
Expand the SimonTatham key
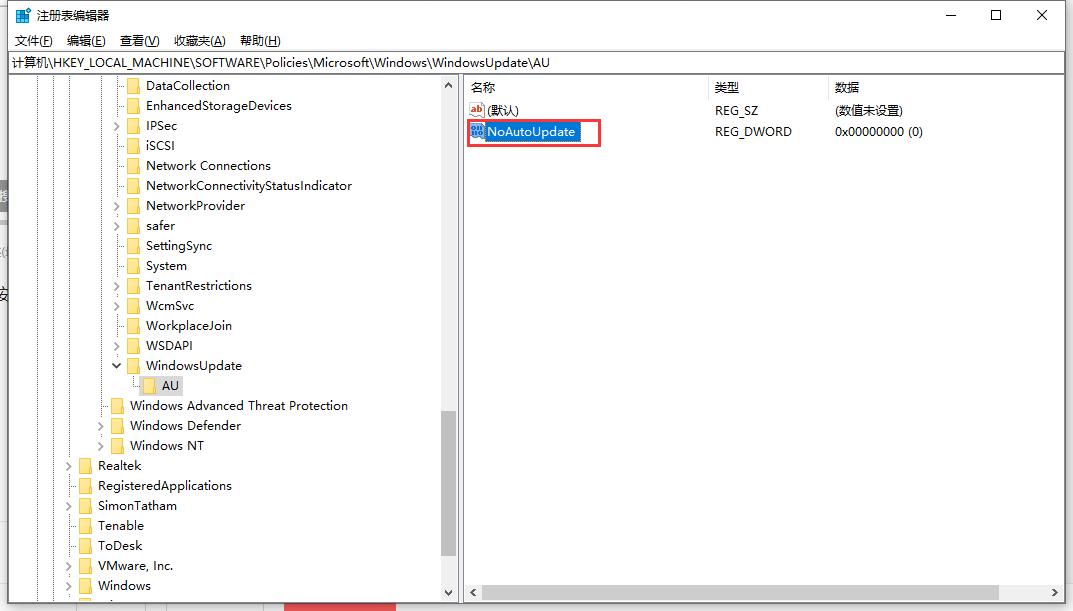tap(68, 506)
